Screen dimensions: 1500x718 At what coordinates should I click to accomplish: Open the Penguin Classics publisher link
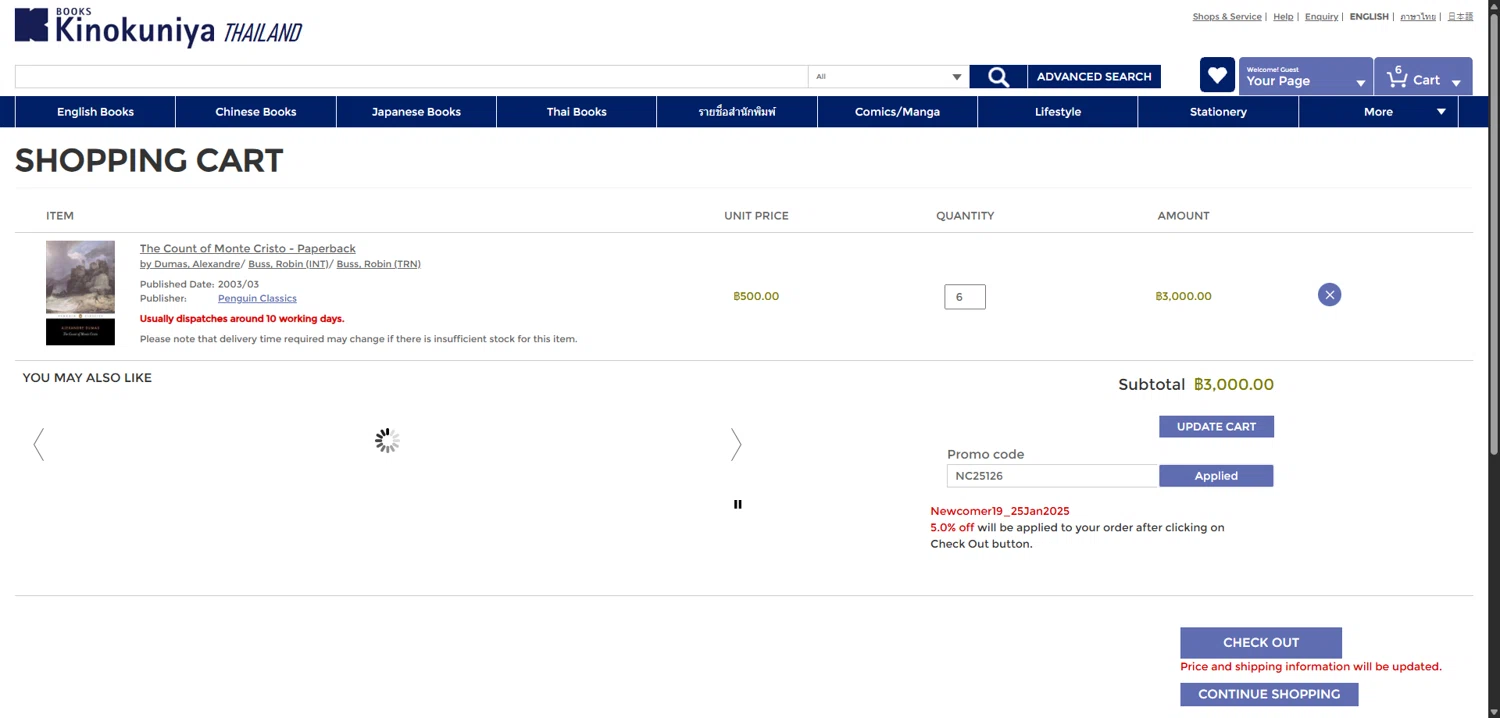(x=257, y=298)
